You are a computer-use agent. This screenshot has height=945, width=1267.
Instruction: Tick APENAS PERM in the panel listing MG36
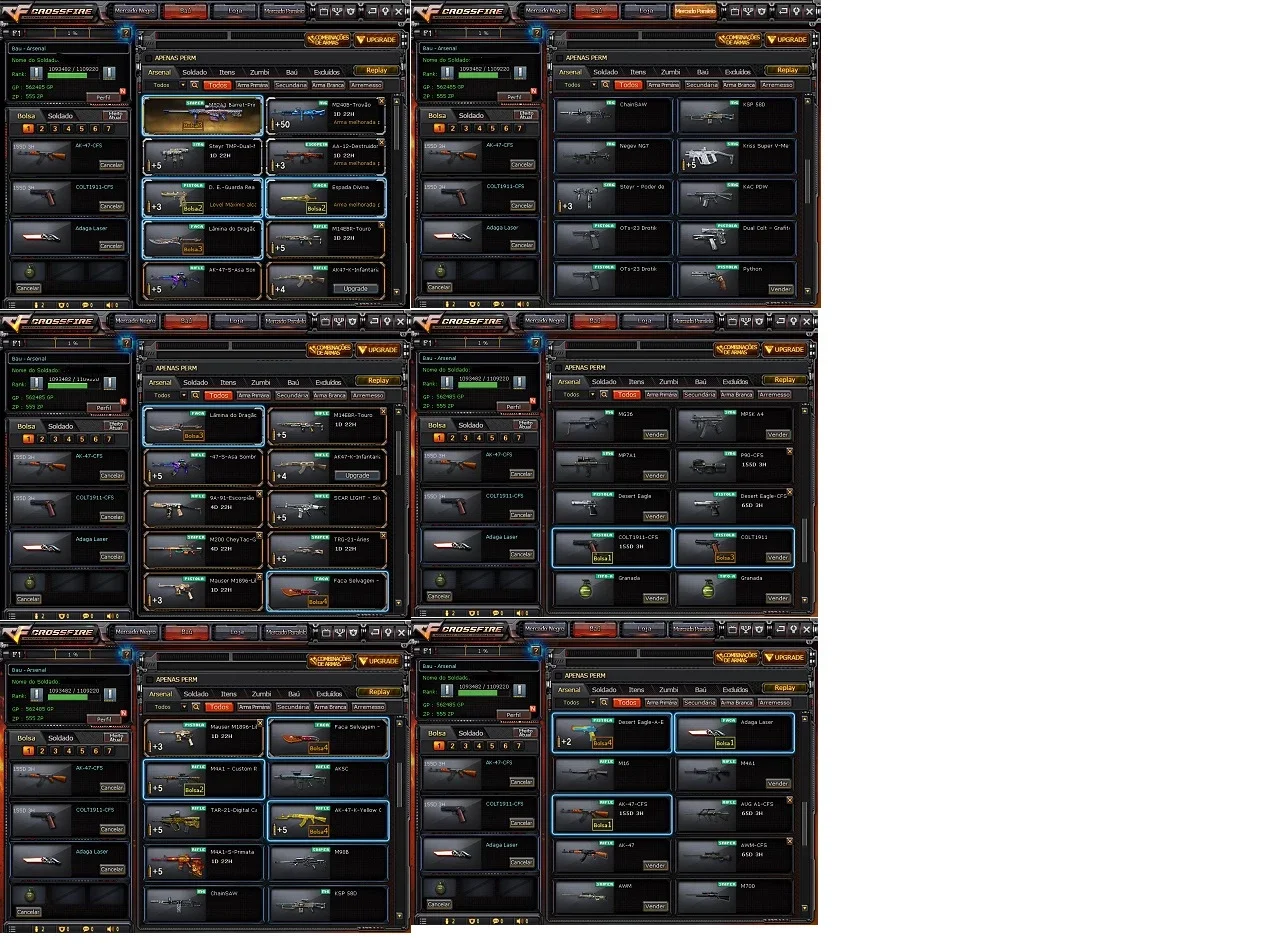pyautogui.click(x=558, y=367)
